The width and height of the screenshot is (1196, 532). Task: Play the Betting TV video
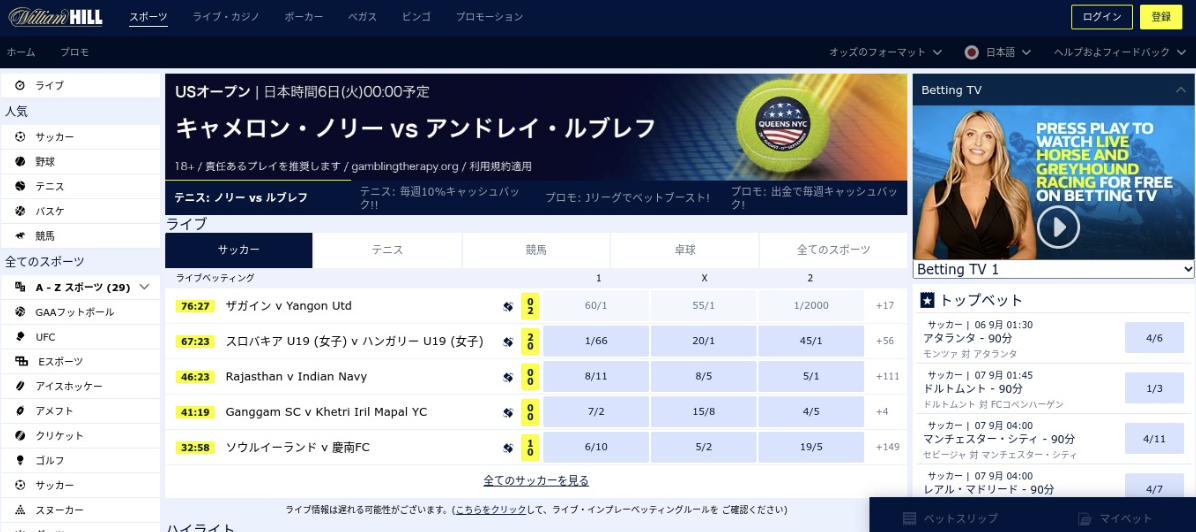(x=1058, y=227)
